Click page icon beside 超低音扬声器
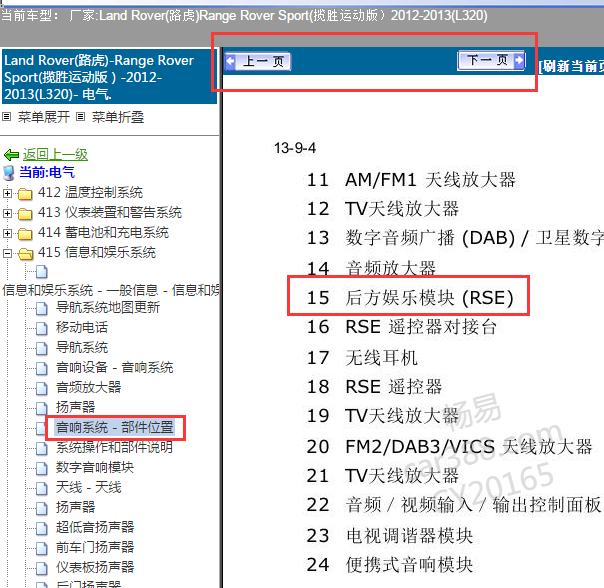This screenshot has width=604, height=588. click(42, 529)
